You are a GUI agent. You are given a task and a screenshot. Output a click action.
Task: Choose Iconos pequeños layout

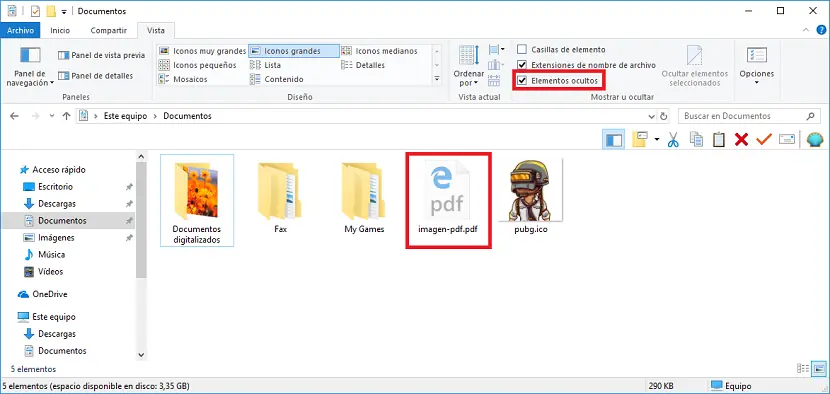tap(198, 65)
